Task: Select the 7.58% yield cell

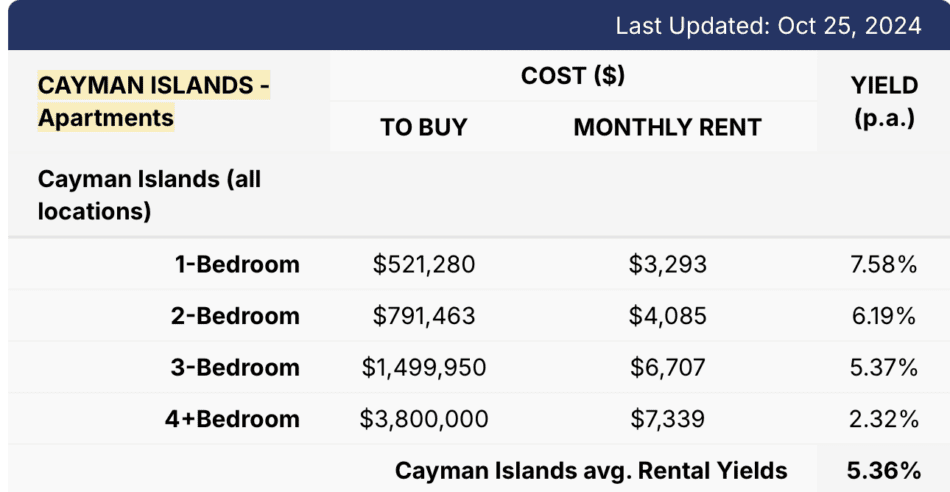Action: tap(884, 265)
